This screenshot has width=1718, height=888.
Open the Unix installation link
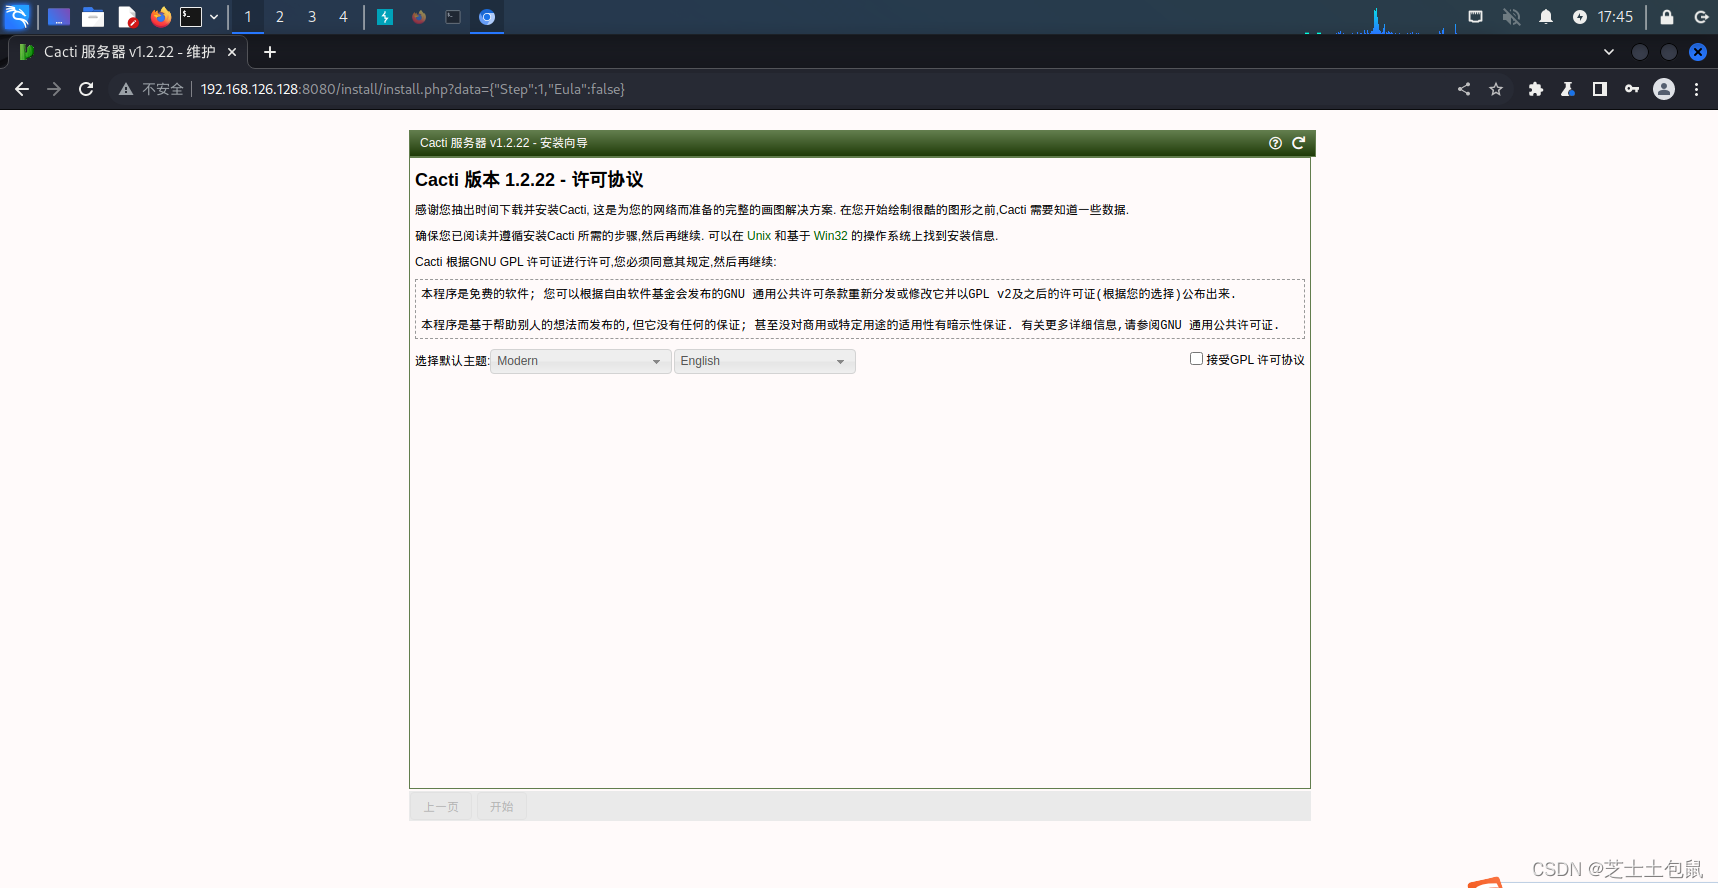tap(759, 236)
